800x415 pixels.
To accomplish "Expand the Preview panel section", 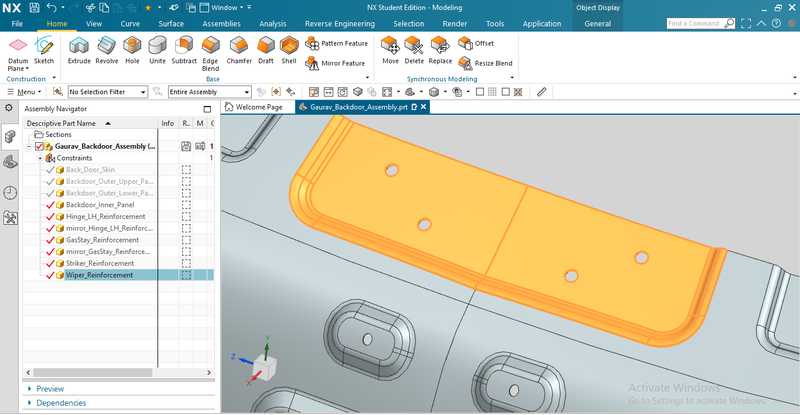I will coord(50,389).
